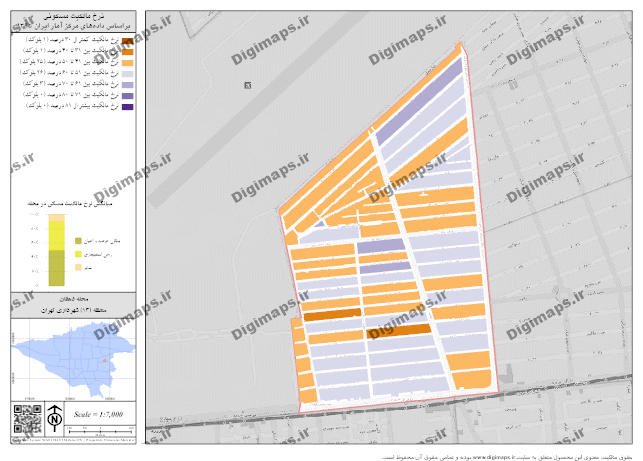Screen dimensions: 643x461
Task: Click the legend label for over 81 percent ownership
Action: pos(72,106)
